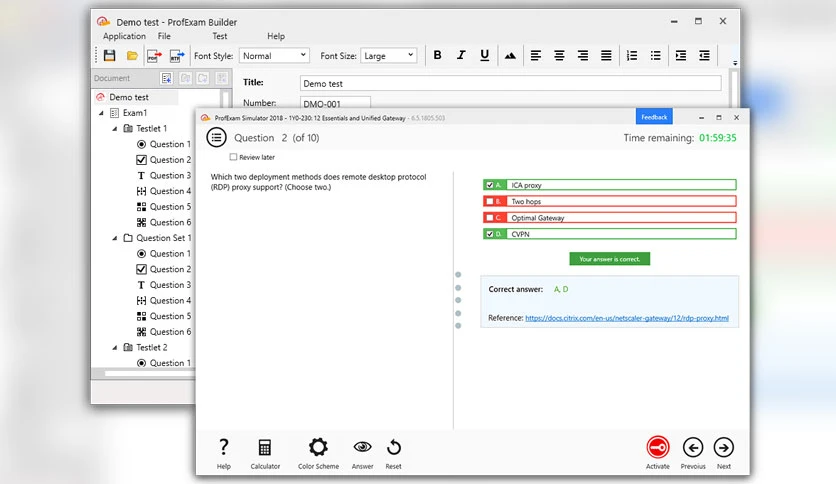Open the Test menu in Builder
Image resolution: width=836 pixels, height=484 pixels.
click(220, 36)
